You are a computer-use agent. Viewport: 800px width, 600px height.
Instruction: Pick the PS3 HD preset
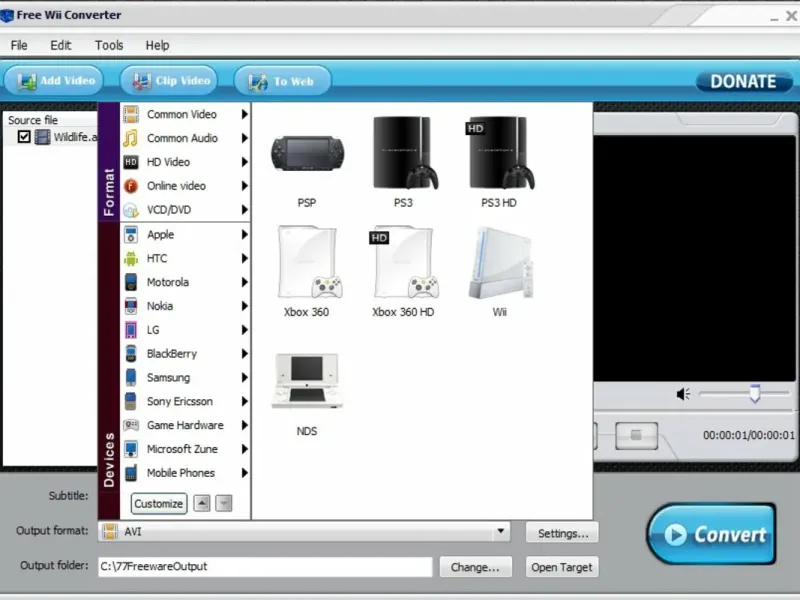tap(499, 163)
